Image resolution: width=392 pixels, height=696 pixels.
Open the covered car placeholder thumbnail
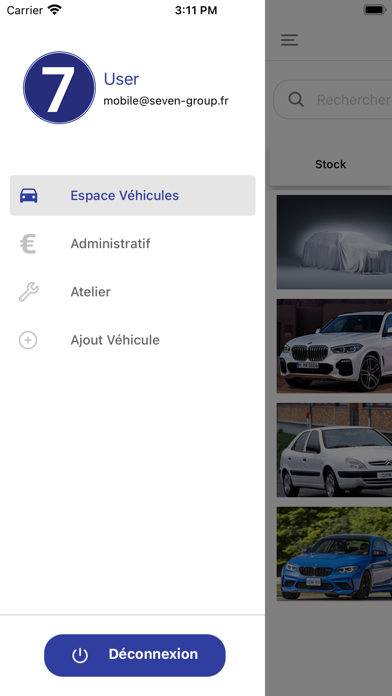point(334,242)
